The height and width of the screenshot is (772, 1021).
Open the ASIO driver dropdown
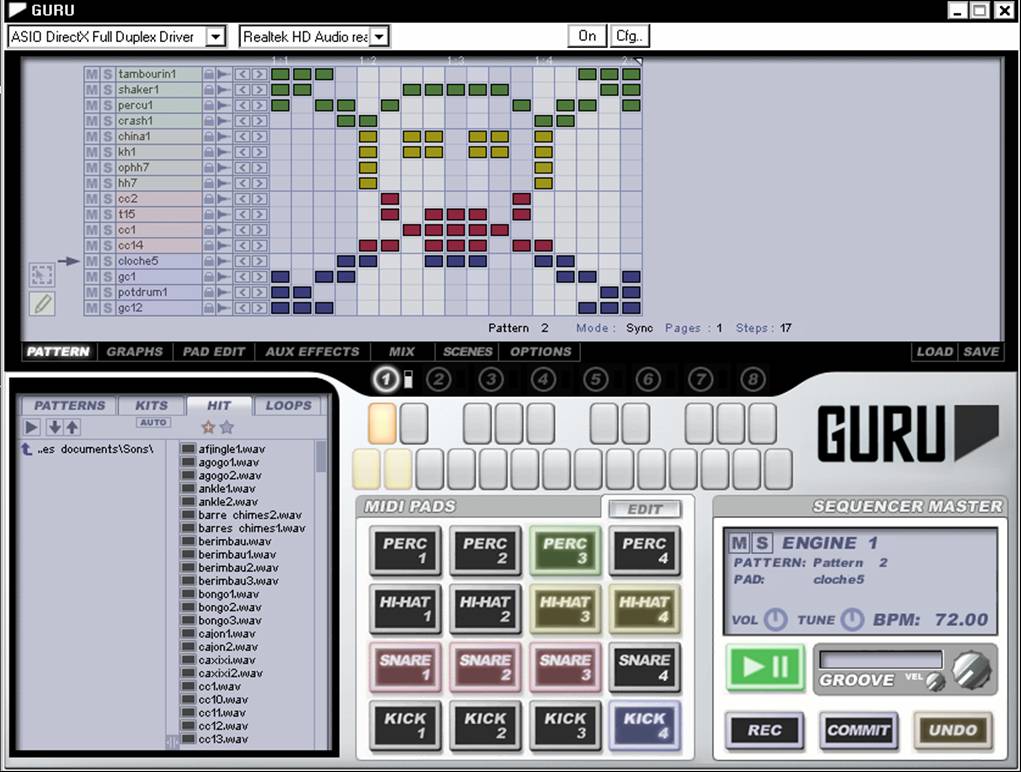tap(216, 36)
